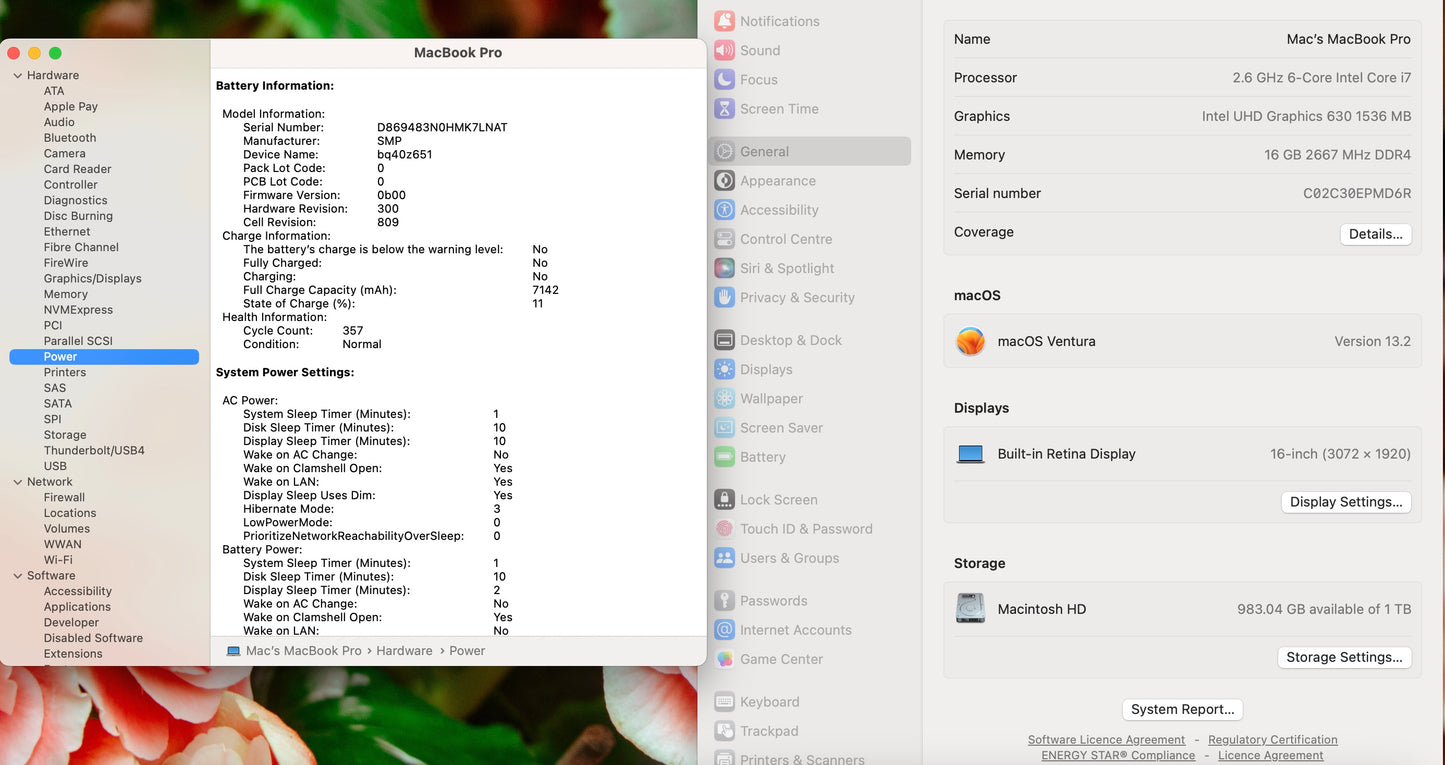Select Thunderbolt/USB4 in the hardware sidebar

[x=94, y=451]
